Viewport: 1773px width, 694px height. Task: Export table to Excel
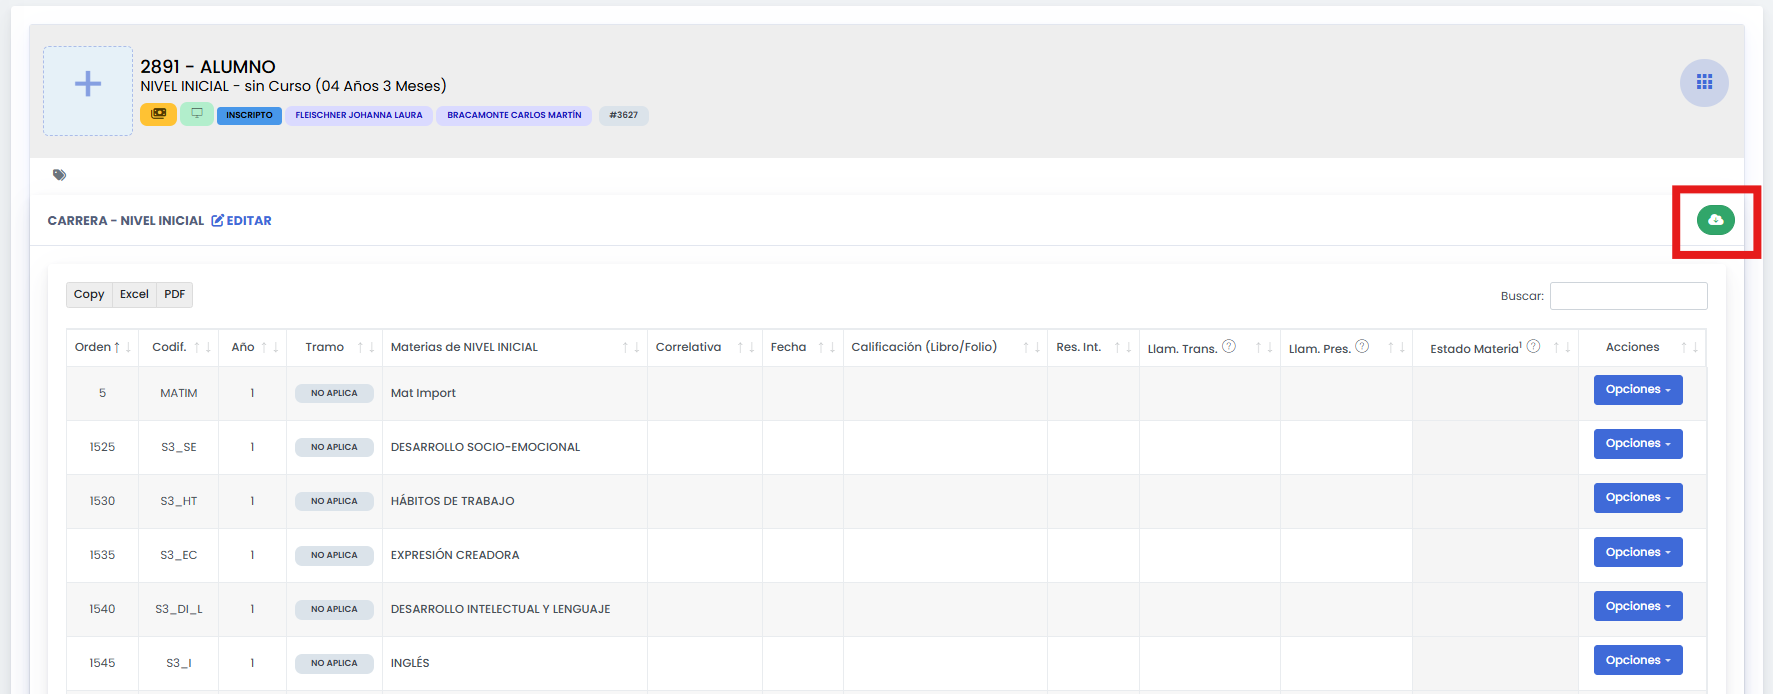134,294
